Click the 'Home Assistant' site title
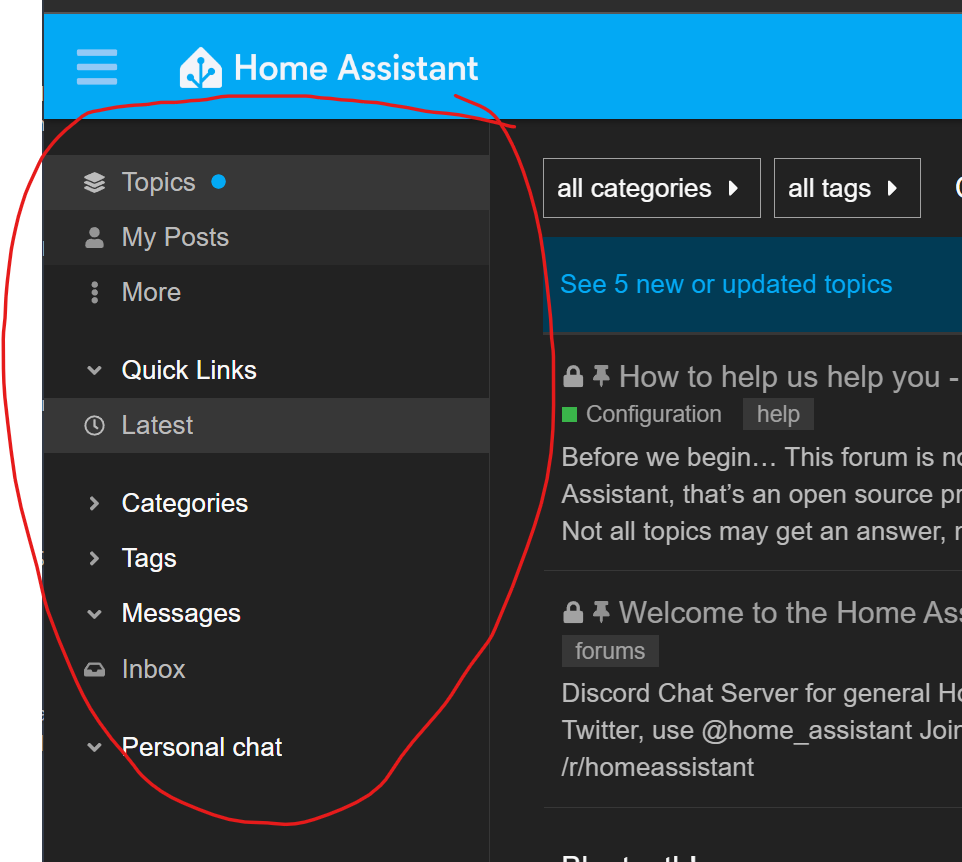 pyautogui.click(x=356, y=68)
